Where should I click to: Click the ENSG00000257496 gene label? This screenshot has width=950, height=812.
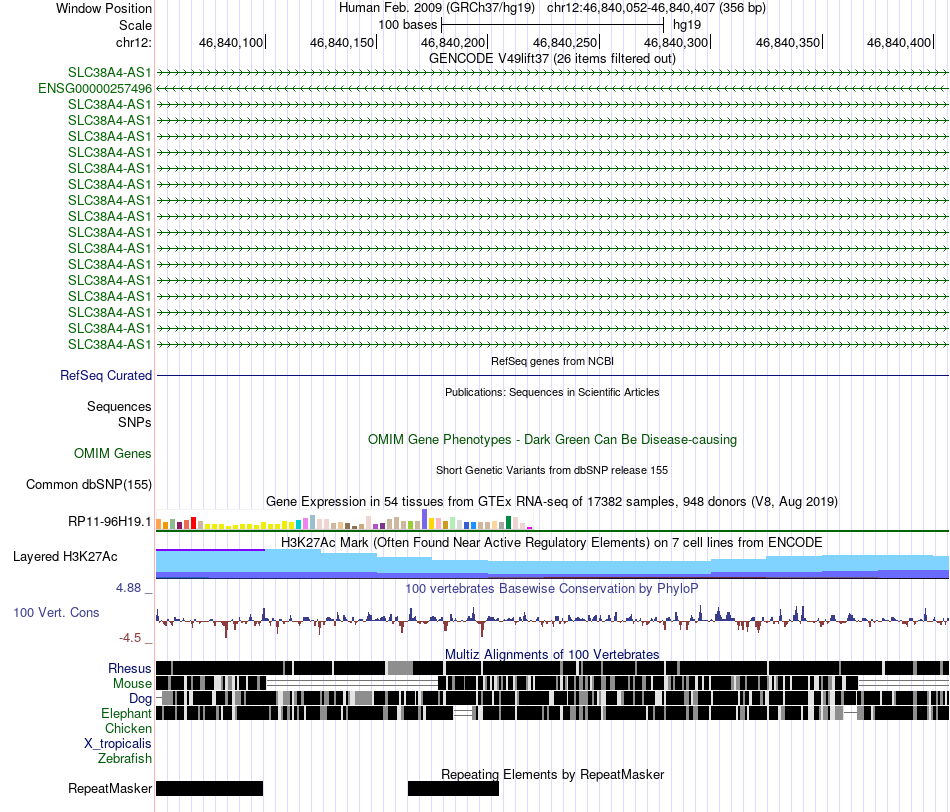[95, 88]
